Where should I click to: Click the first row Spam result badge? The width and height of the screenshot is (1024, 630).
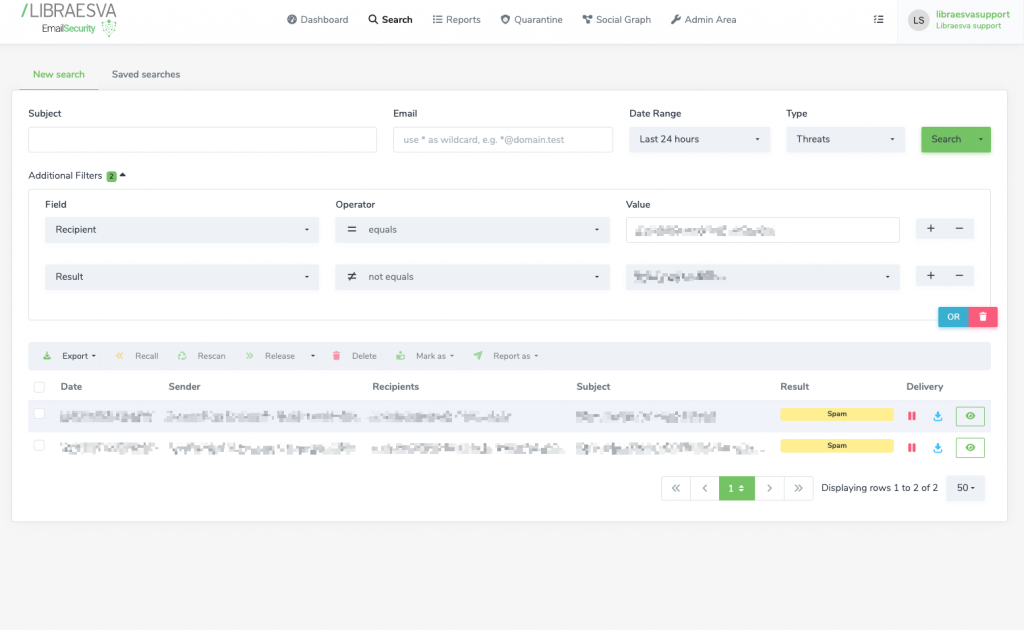click(837, 414)
